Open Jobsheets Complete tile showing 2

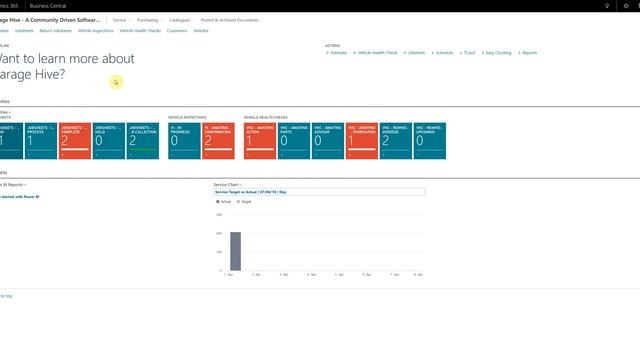click(x=75, y=141)
